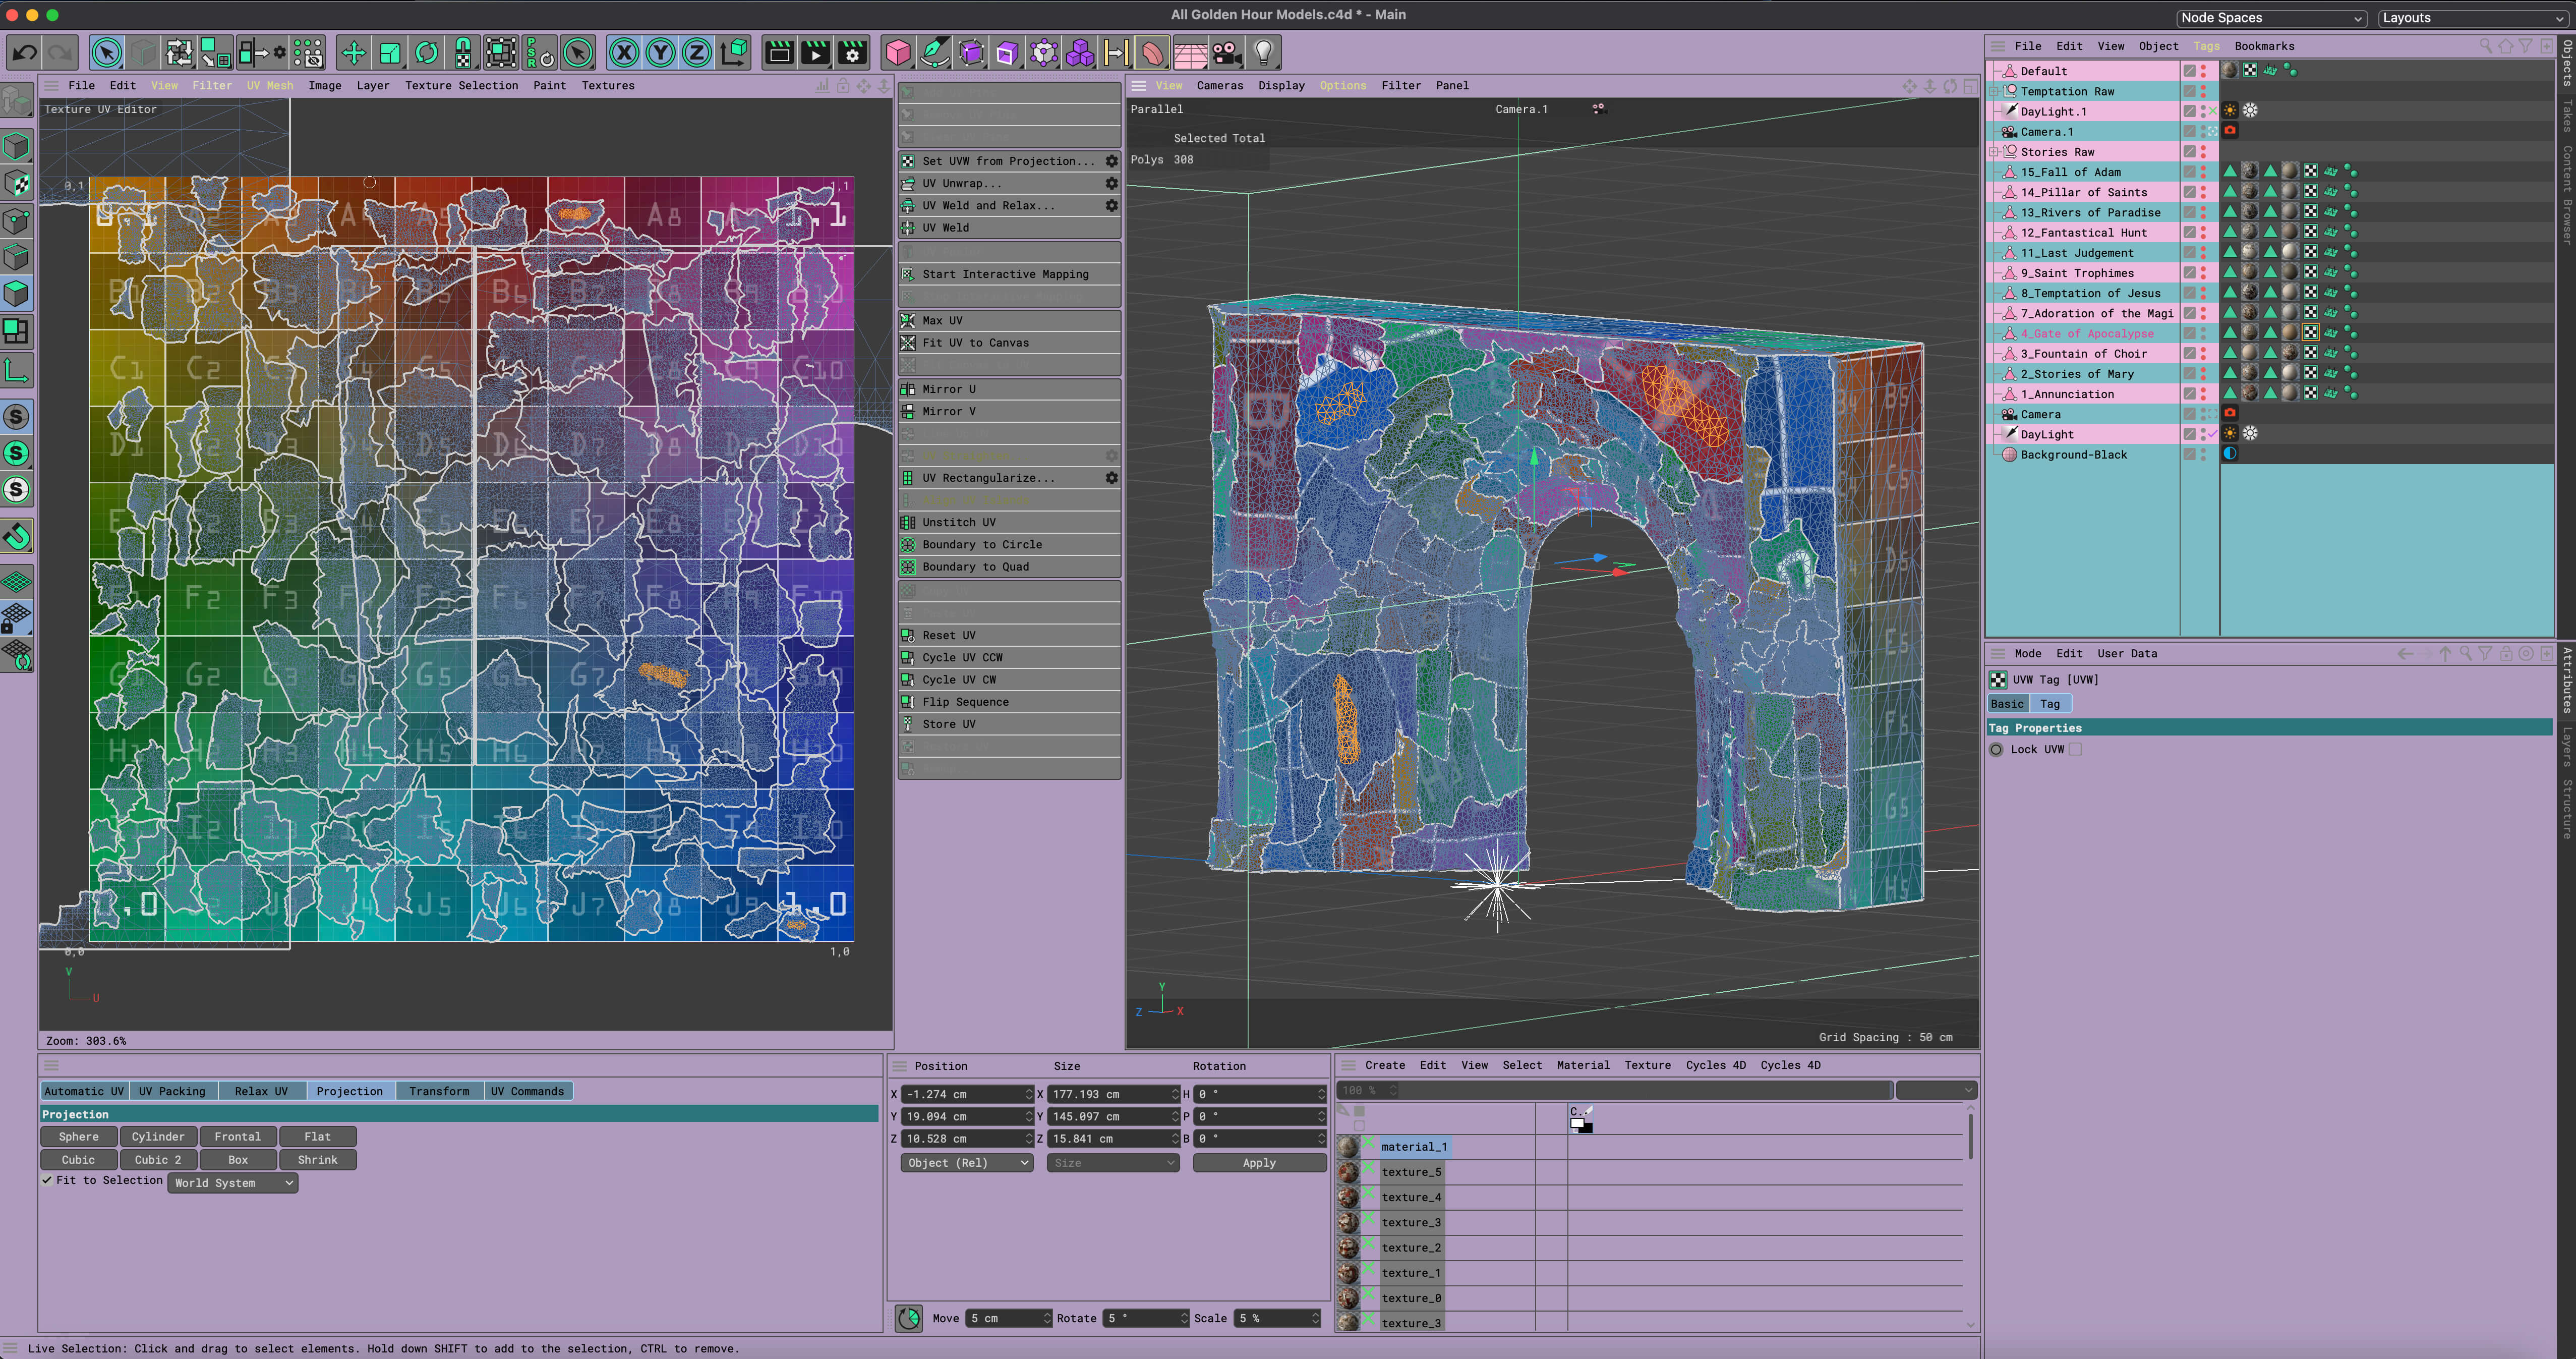The image size is (2576, 1359).
Task: Open the World System dropdown
Action: [x=232, y=1183]
